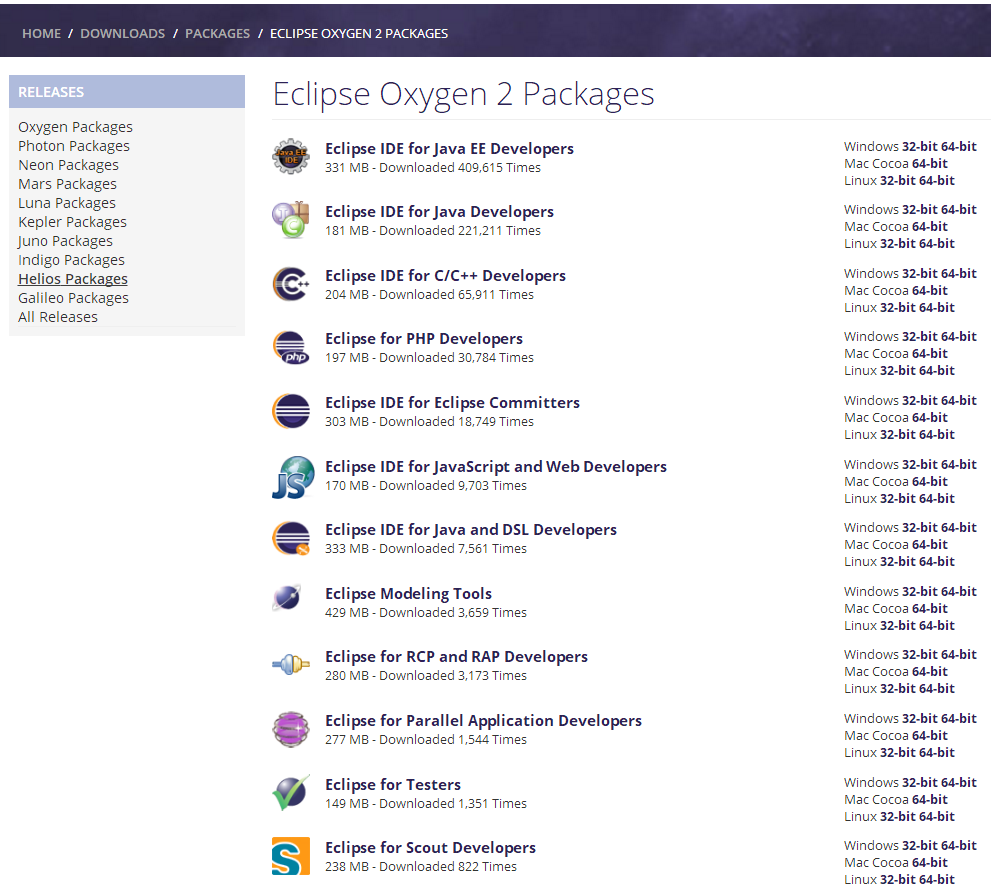Click the Parallel Application Developers icon

291,729
